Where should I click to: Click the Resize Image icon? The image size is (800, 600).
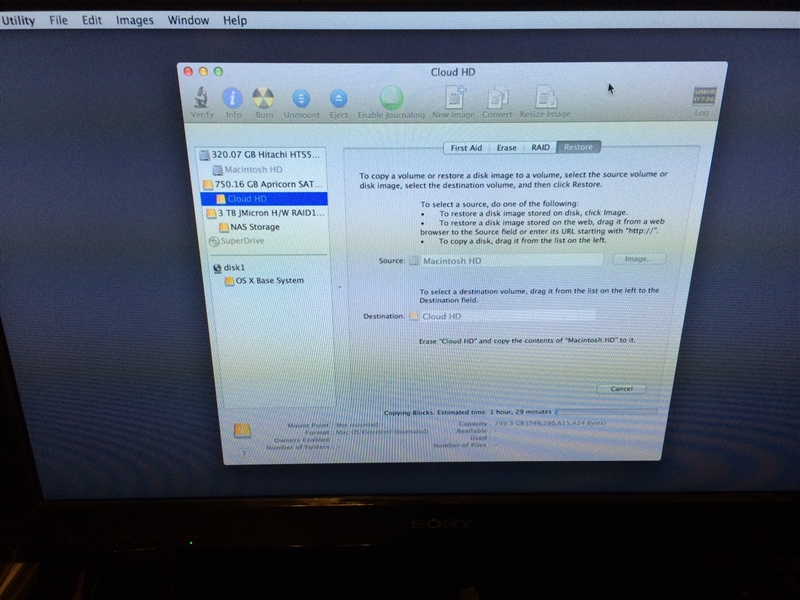545,101
